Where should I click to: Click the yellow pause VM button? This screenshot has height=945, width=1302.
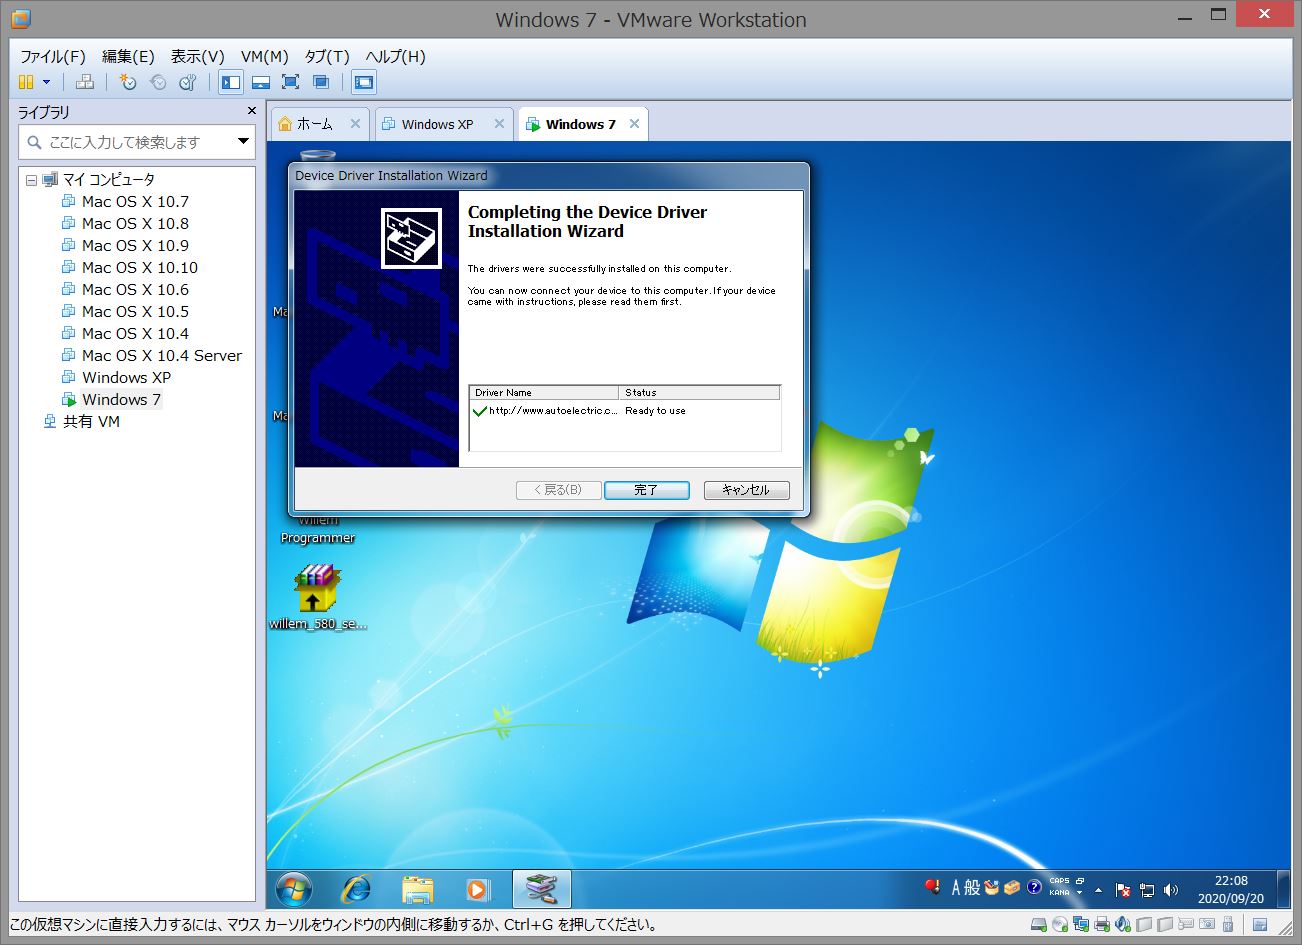tap(27, 82)
